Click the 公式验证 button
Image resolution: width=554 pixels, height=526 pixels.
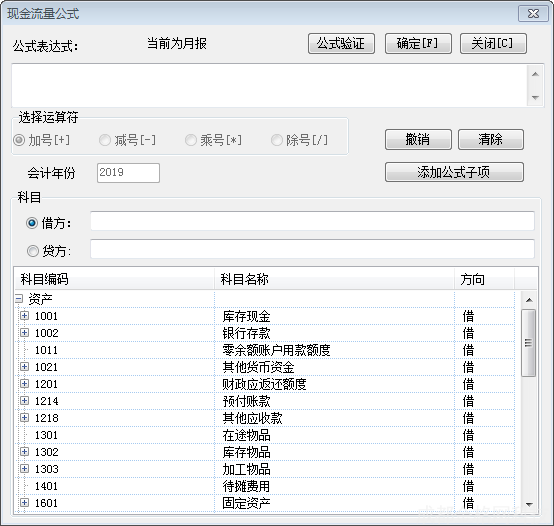[x=341, y=44]
